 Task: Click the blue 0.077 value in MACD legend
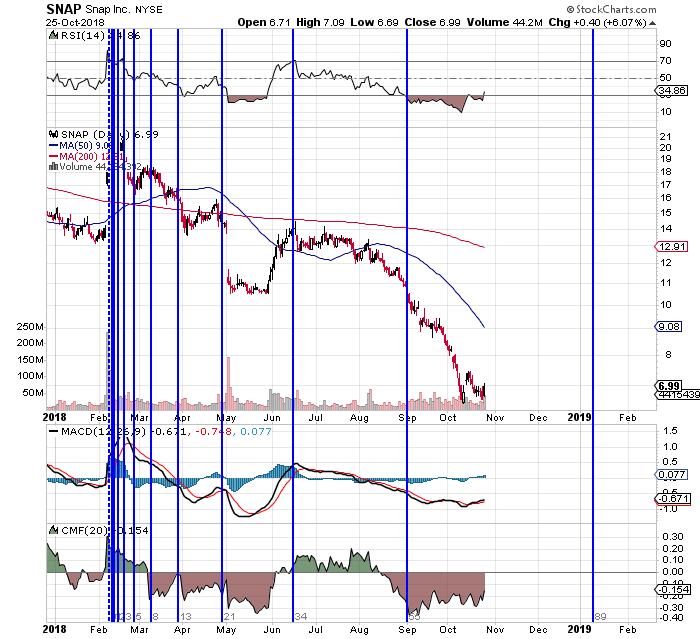tap(256, 431)
